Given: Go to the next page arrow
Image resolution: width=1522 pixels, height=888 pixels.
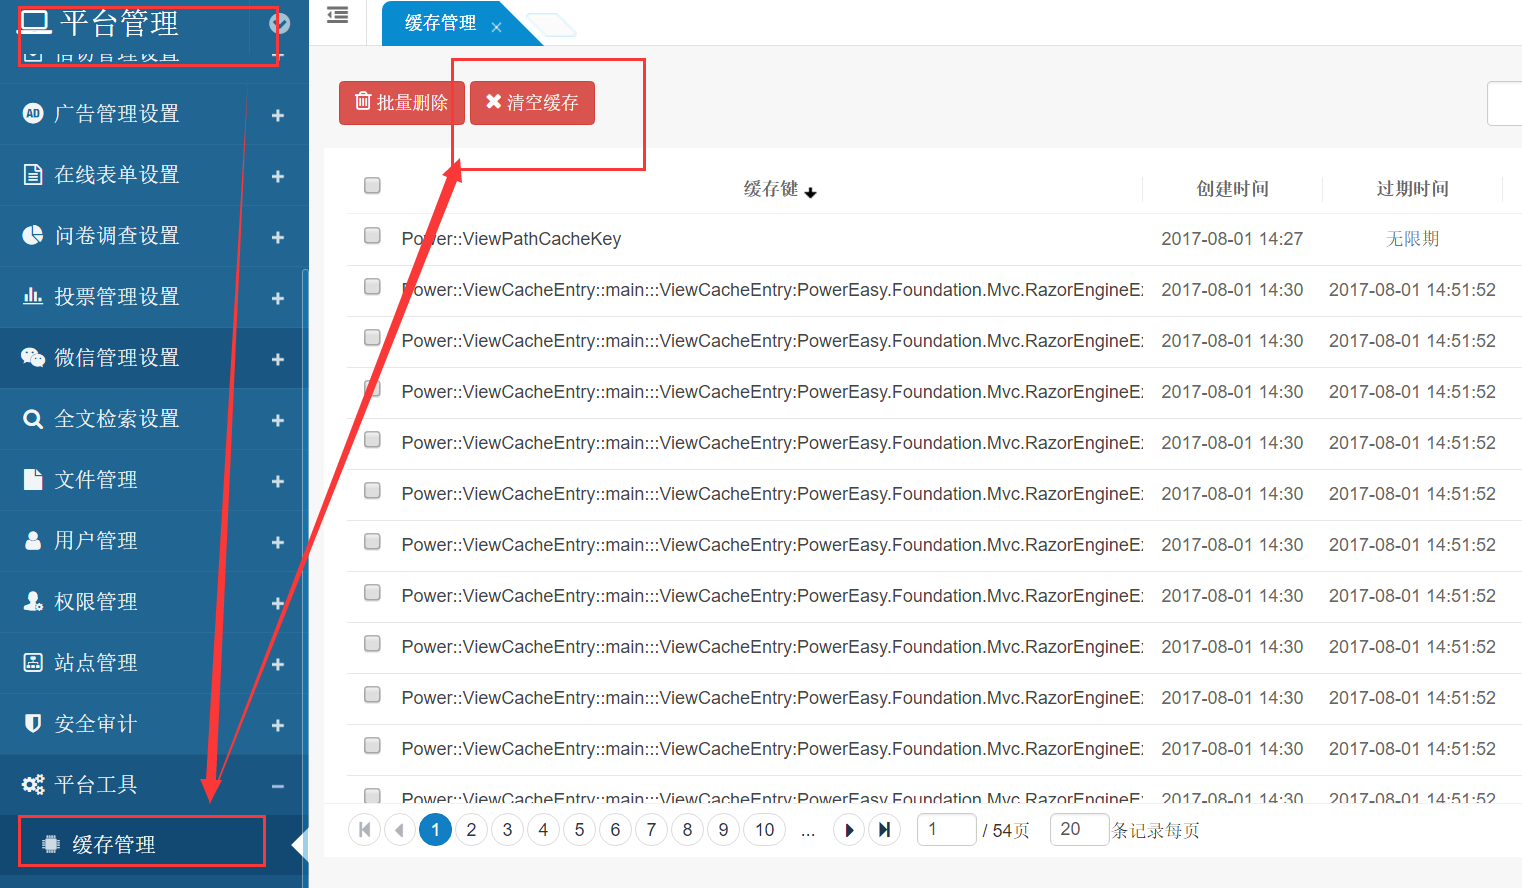Looking at the screenshot, I should 849,830.
